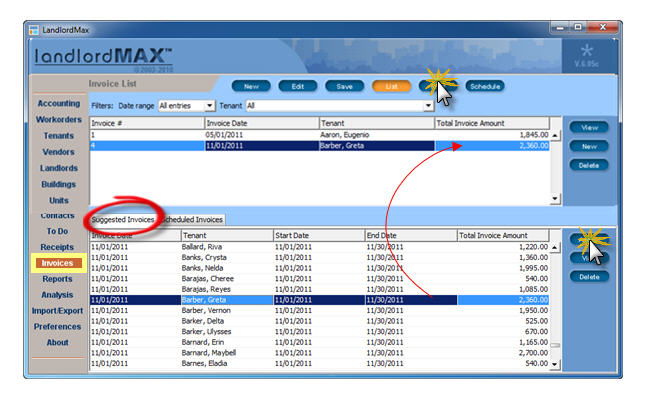Click the upper invoice list's scroll-up arrow

555,136
